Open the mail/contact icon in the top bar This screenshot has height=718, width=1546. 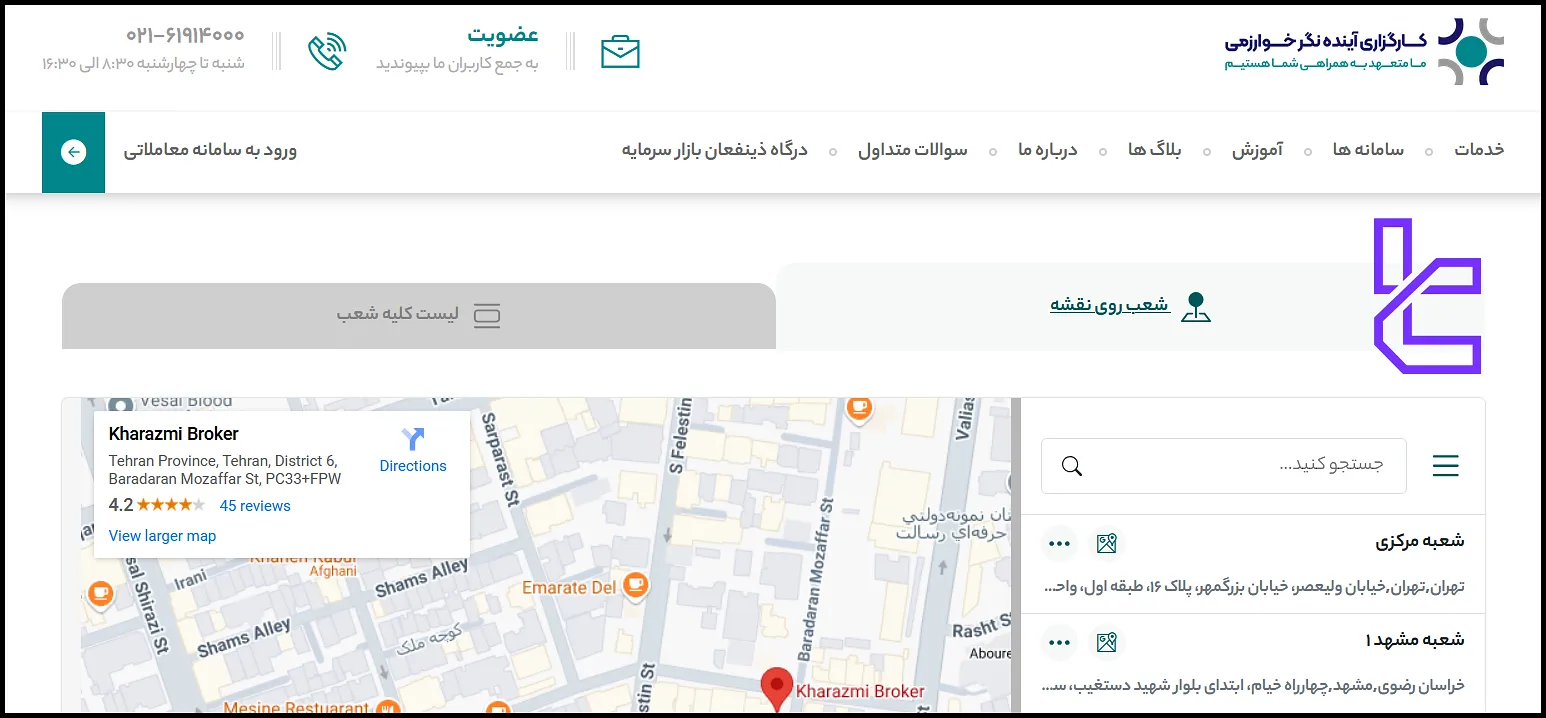pyautogui.click(x=620, y=49)
